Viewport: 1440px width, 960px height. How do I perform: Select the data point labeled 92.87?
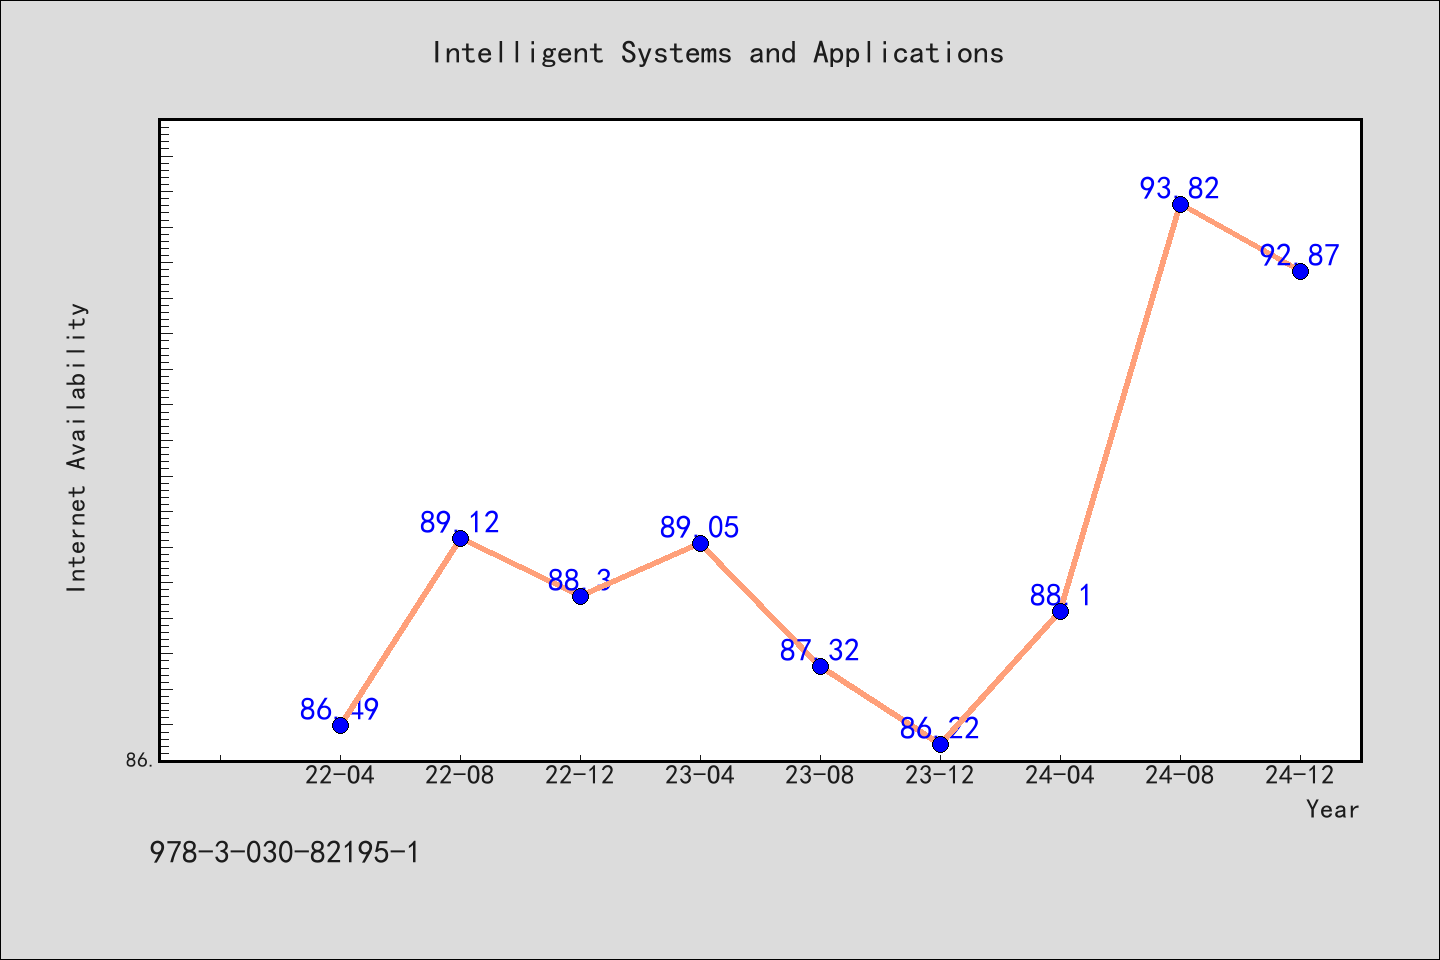(x=1300, y=271)
